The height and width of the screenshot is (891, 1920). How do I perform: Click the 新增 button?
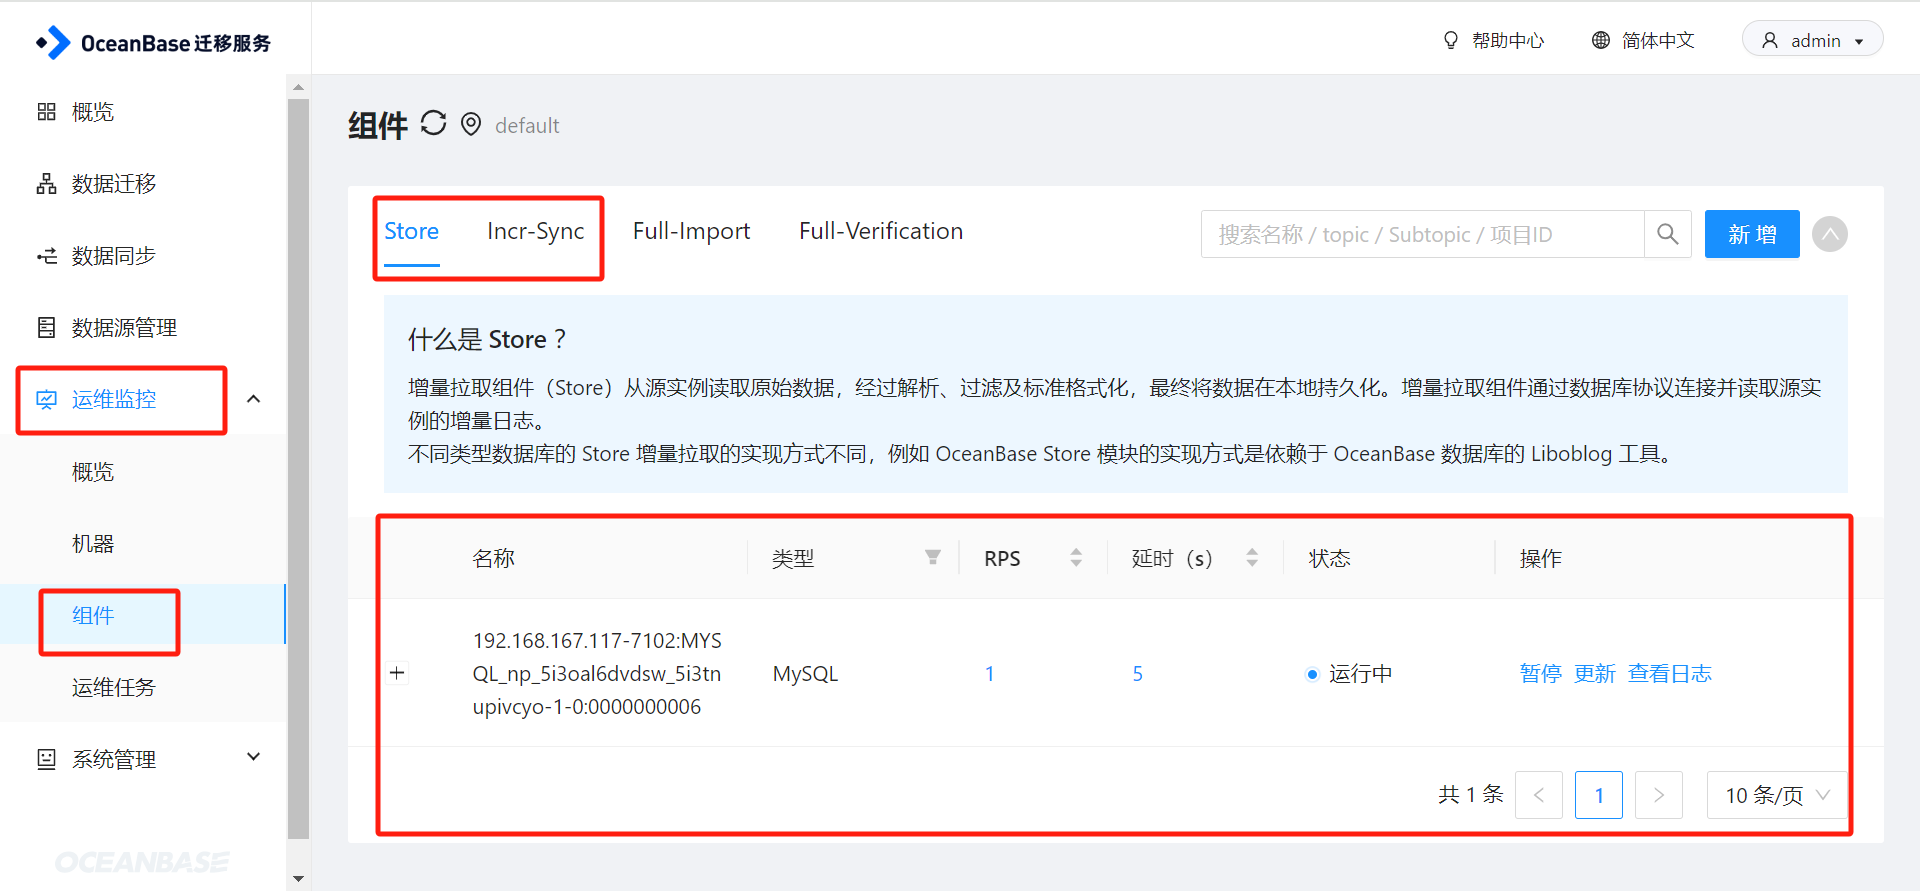pyautogui.click(x=1752, y=234)
